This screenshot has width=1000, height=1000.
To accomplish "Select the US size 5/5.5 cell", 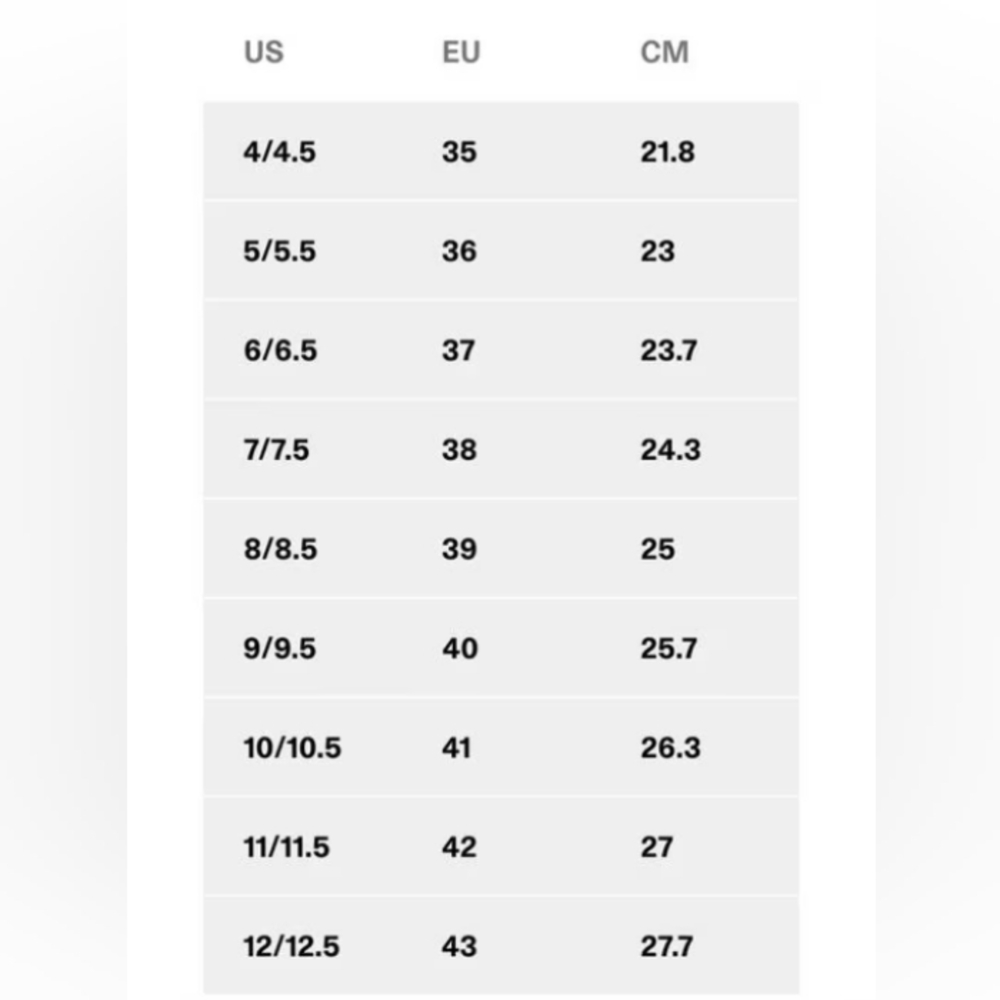I will pyautogui.click(x=279, y=251).
